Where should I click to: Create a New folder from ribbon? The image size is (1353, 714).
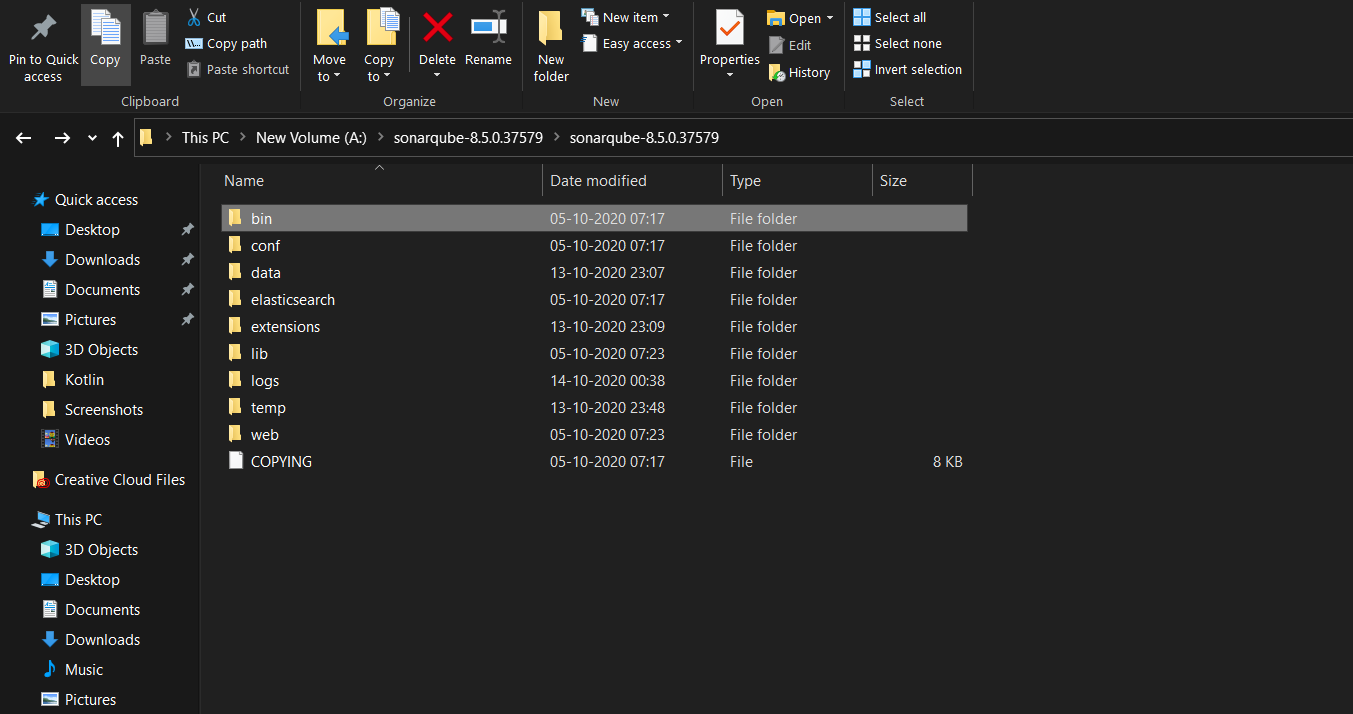(551, 45)
